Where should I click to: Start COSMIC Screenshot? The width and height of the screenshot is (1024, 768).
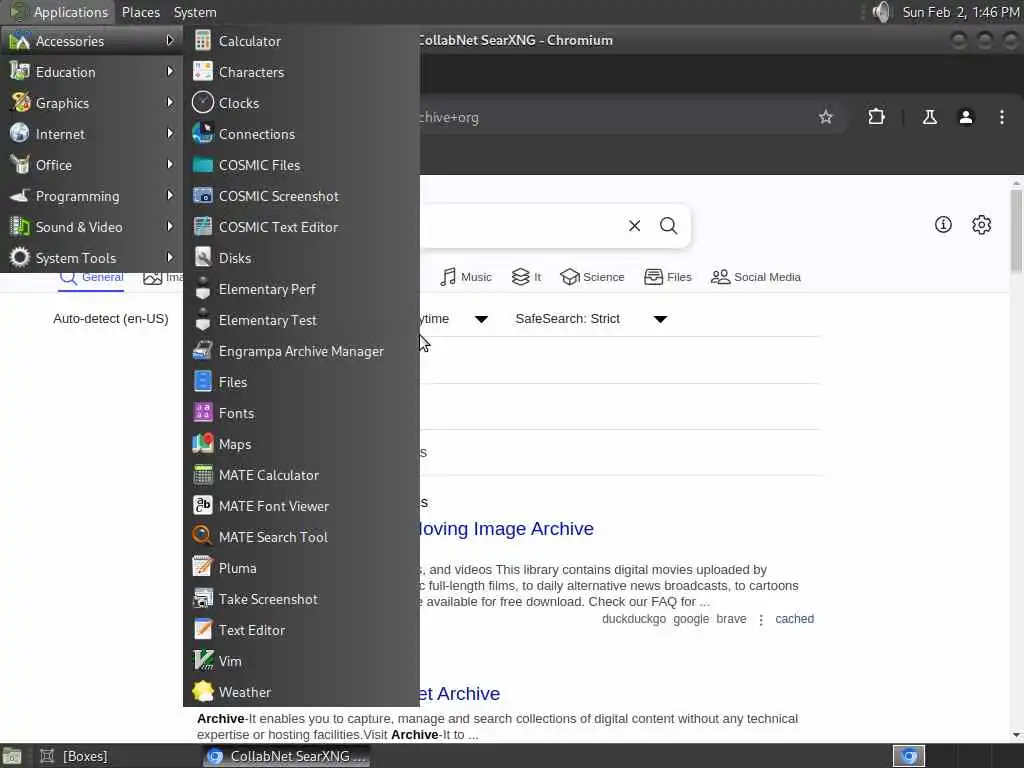[x=301, y=196]
